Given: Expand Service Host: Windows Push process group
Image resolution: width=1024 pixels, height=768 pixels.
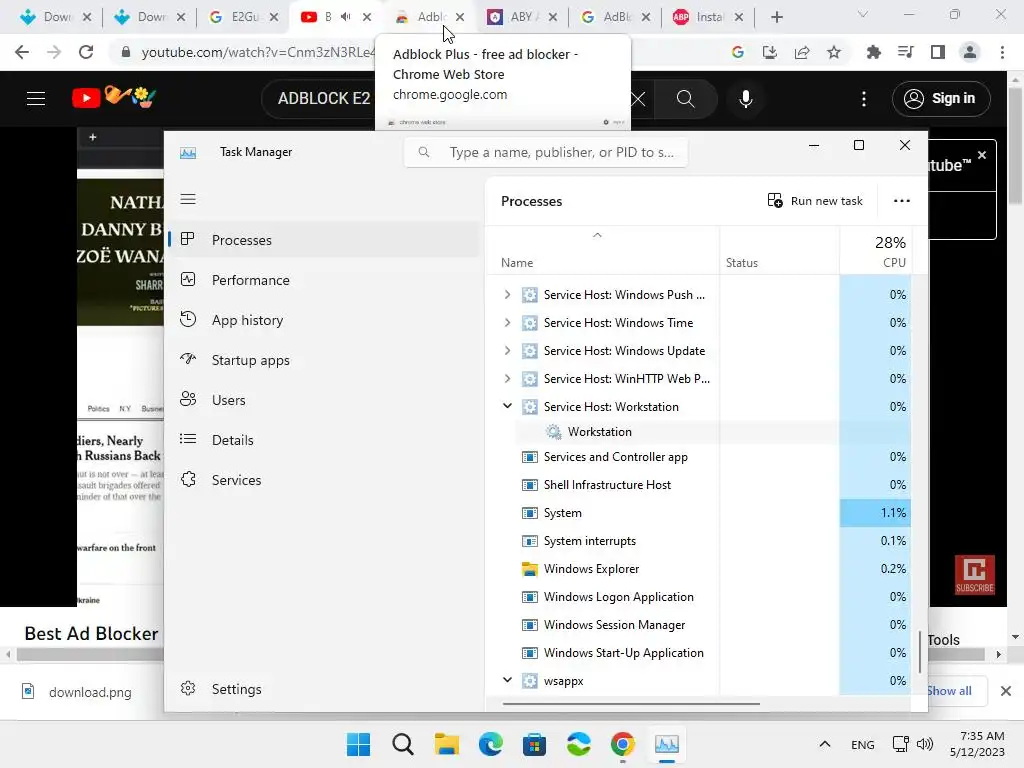Looking at the screenshot, I should point(507,295).
